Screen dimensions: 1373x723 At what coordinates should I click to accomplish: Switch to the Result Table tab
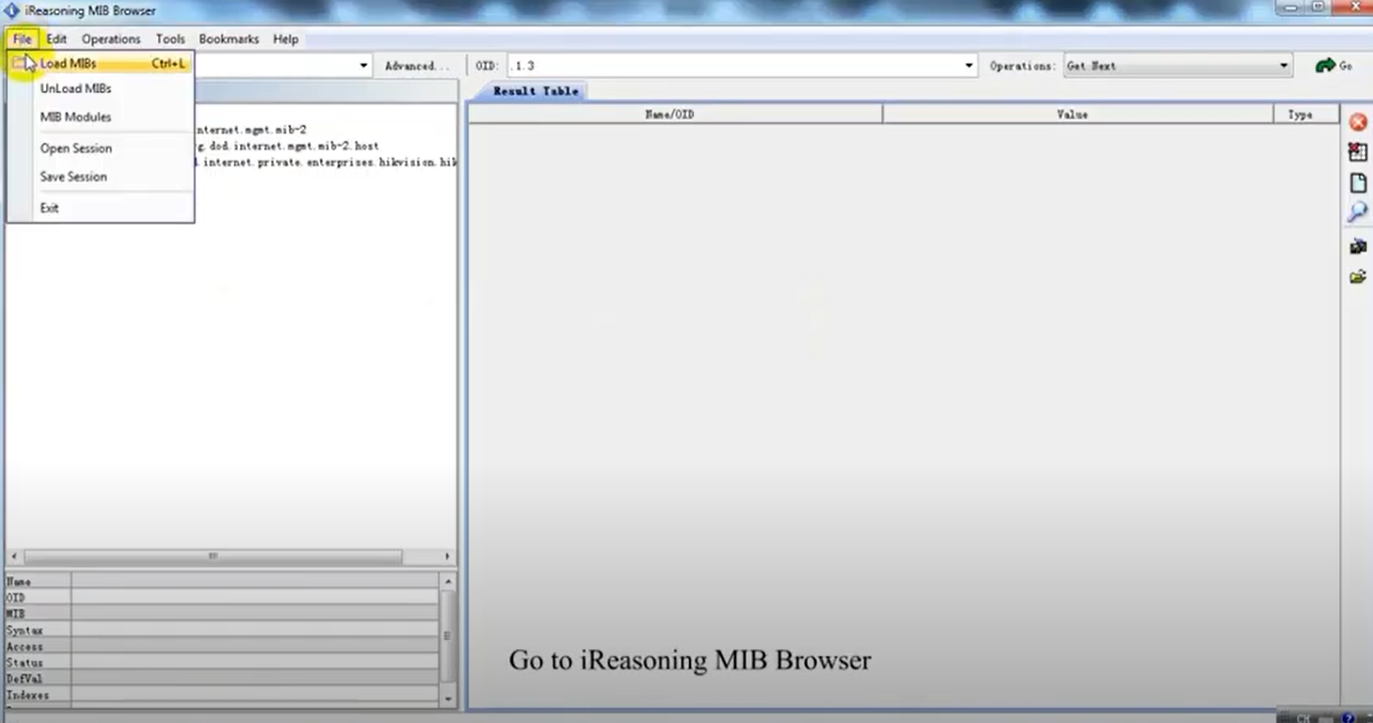click(536, 91)
